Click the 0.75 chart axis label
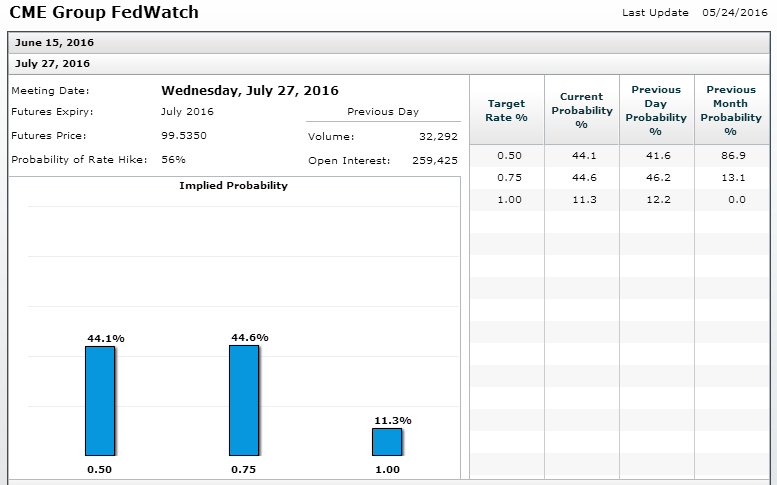The height and width of the screenshot is (485, 777). (243, 470)
